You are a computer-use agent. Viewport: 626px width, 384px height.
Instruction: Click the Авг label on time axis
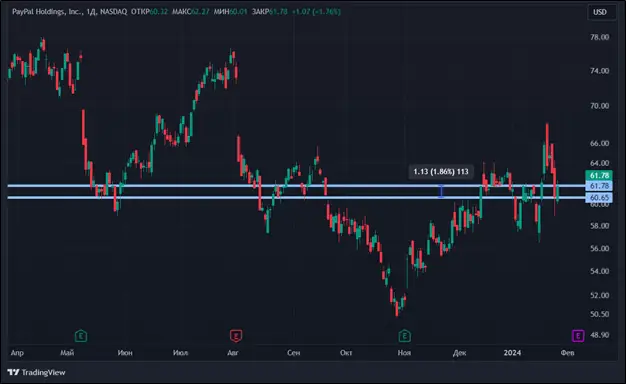(233, 353)
